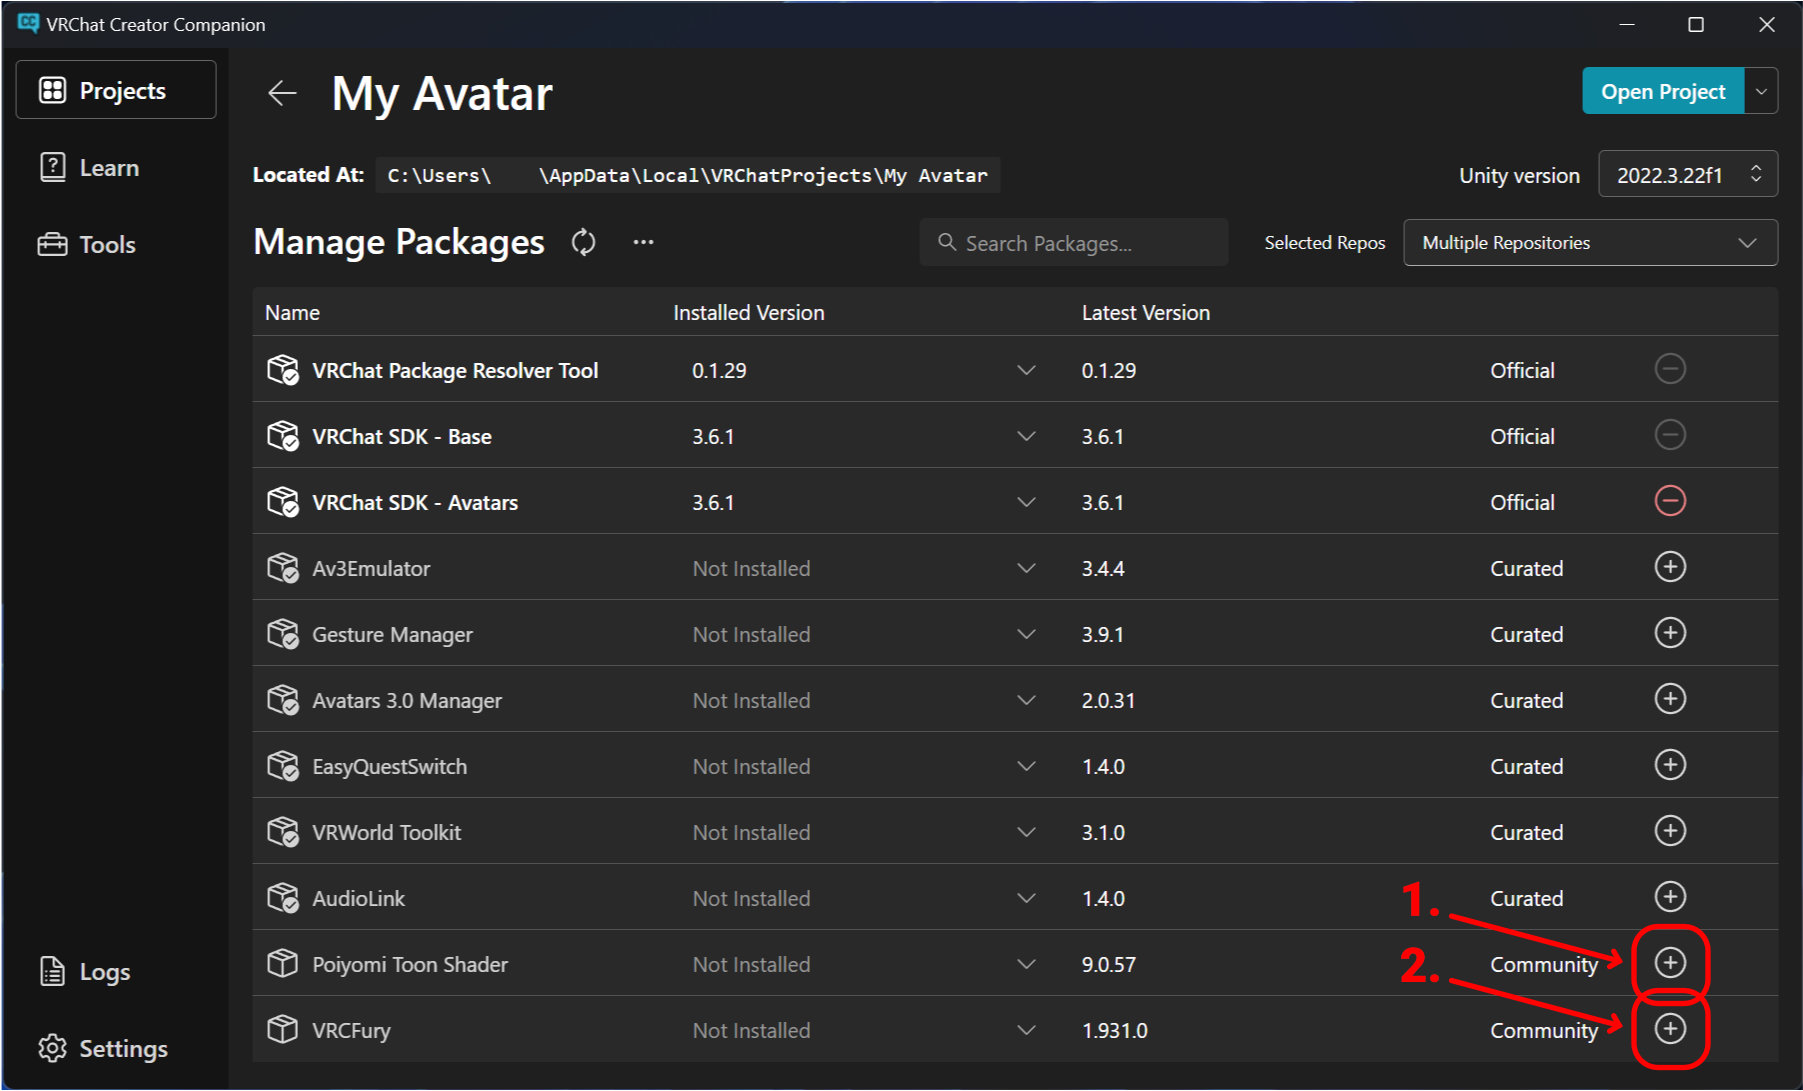Click the package icon of AudioLink

pyautogui.click(x=283, y=898)
